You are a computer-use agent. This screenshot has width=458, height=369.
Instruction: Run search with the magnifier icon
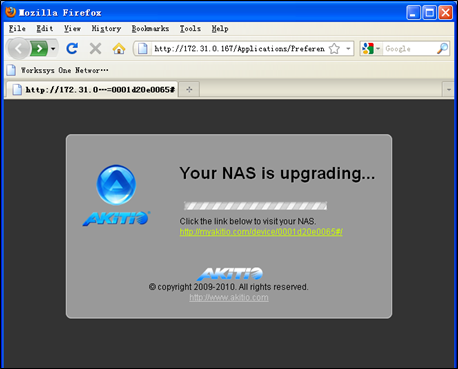(442, 49)
